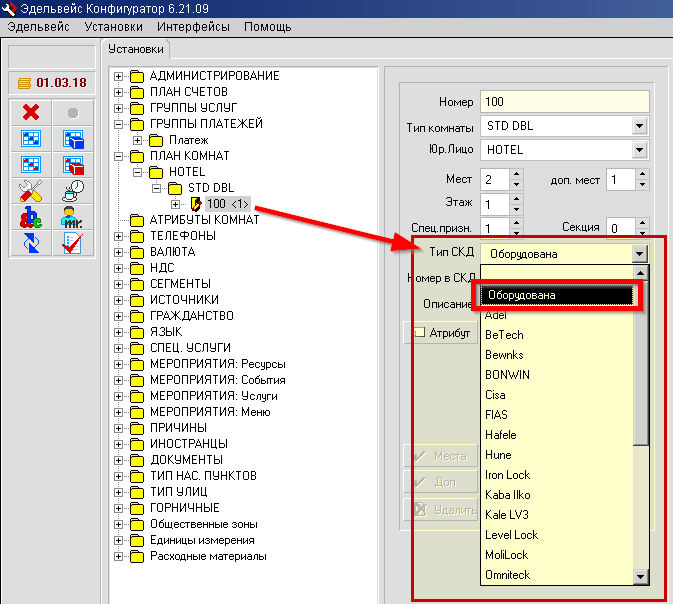Open the Тип комнаты dropdown

(x=640, y=126)
